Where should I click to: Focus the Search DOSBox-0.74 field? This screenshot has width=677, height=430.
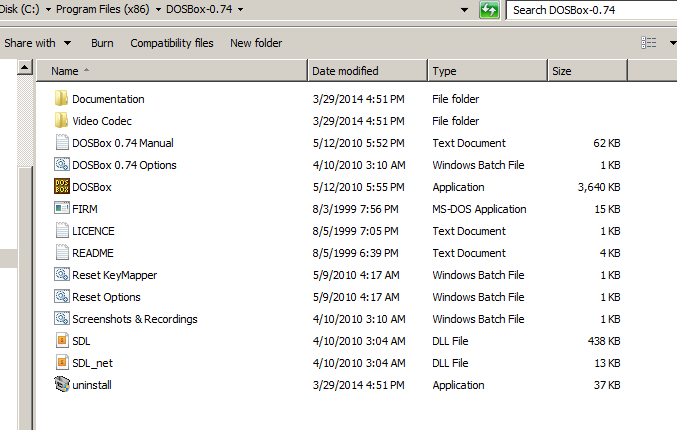pyautogui.click(x=592, y=10)
